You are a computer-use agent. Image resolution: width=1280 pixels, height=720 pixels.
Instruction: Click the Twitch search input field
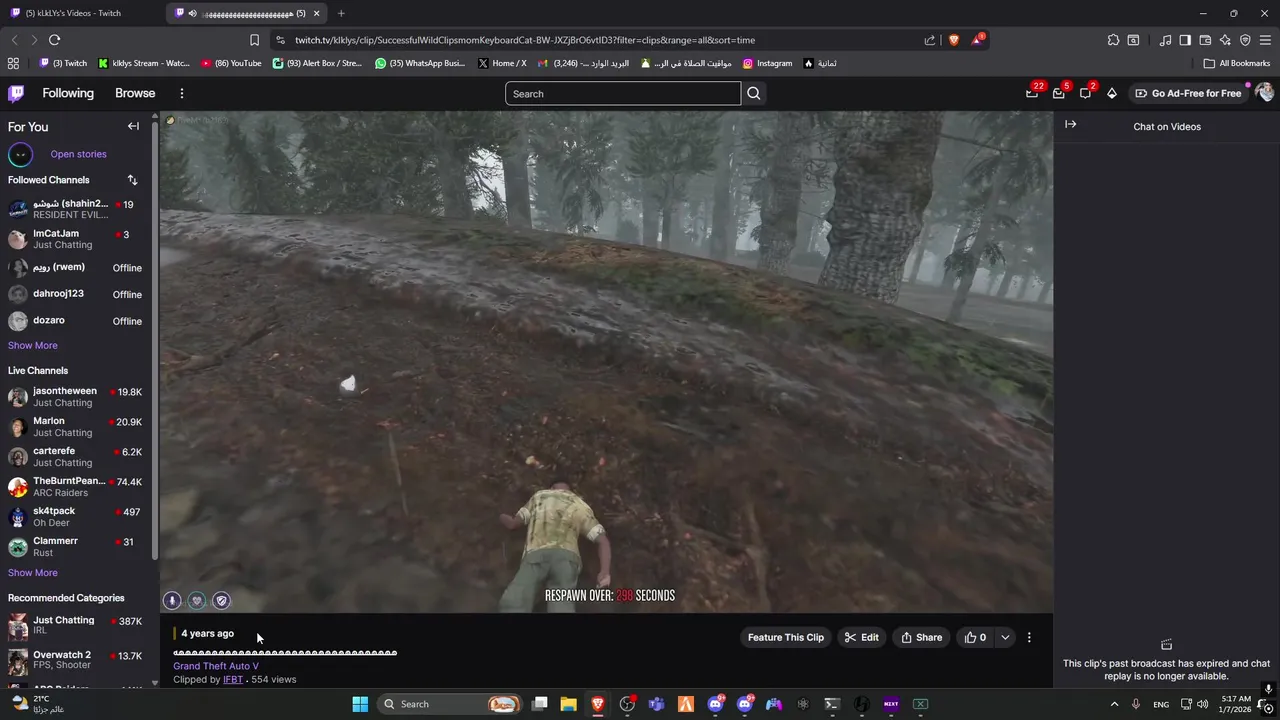623,93
